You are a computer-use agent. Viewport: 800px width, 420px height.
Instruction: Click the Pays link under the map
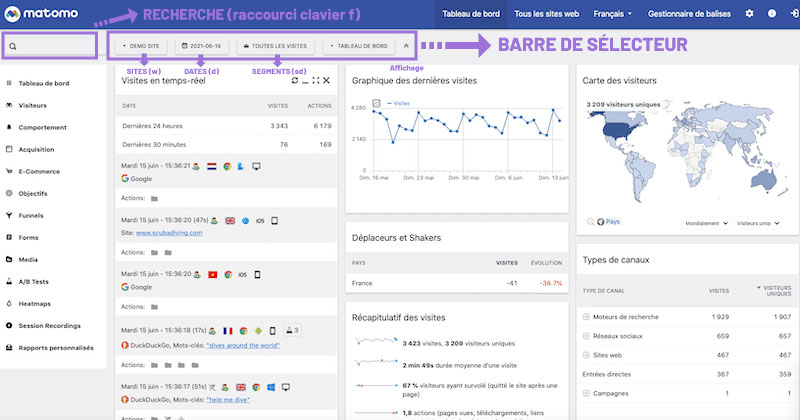coord(613,221)
